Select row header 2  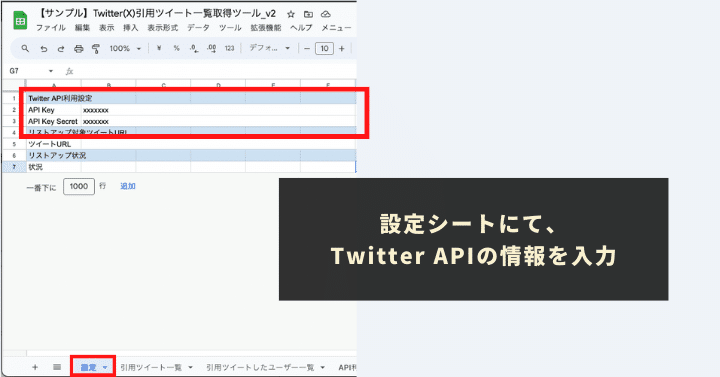[14, 110]
